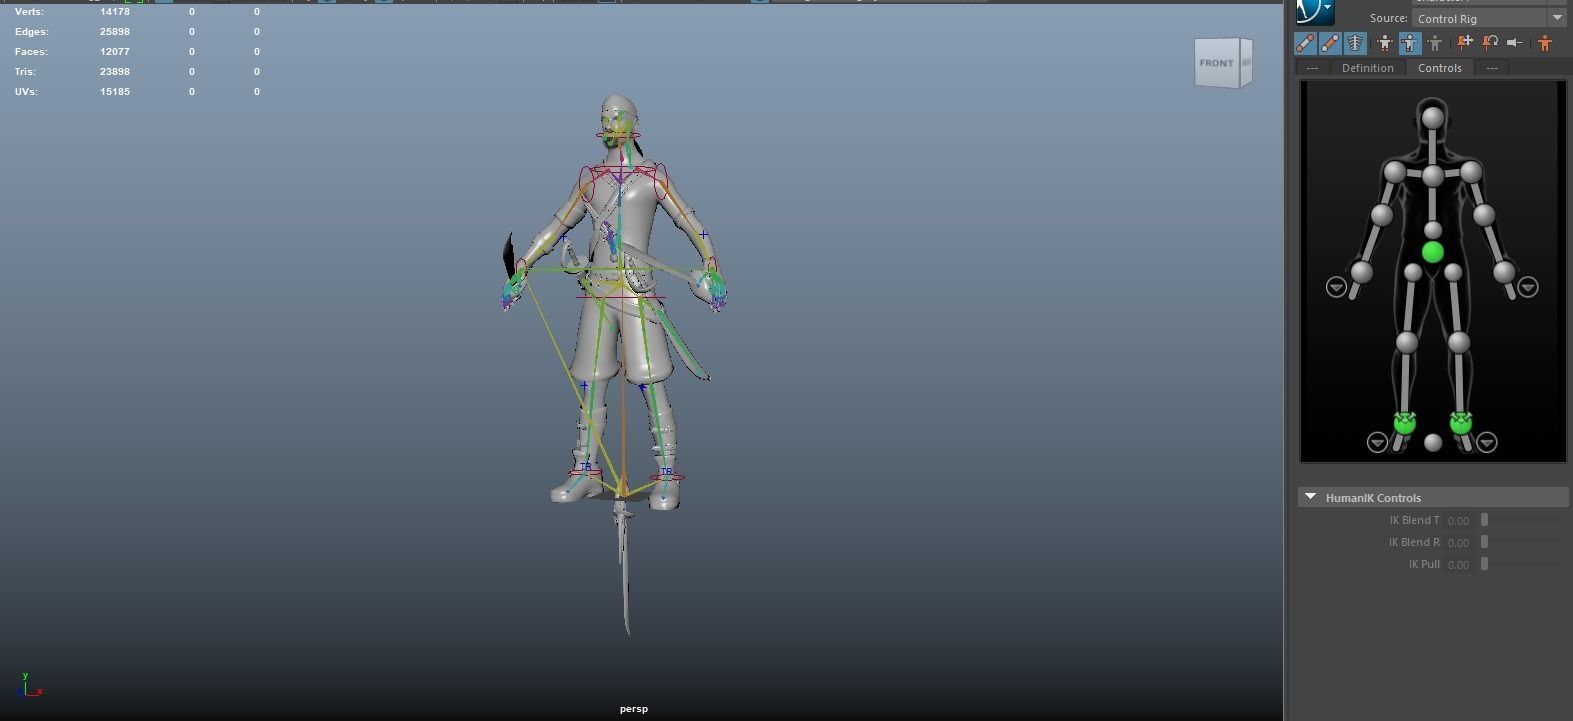Select the wrist effector on the diagram's left side
This screenshot has height=721, width=1573.
tap(1361, 271)
